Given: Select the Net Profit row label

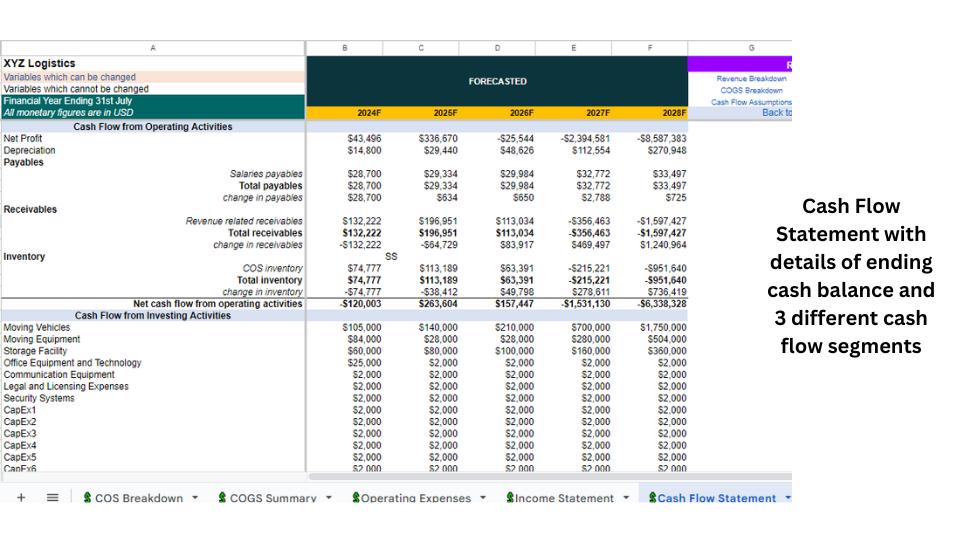Looking at the screenshot, I should tap(23, 138).
